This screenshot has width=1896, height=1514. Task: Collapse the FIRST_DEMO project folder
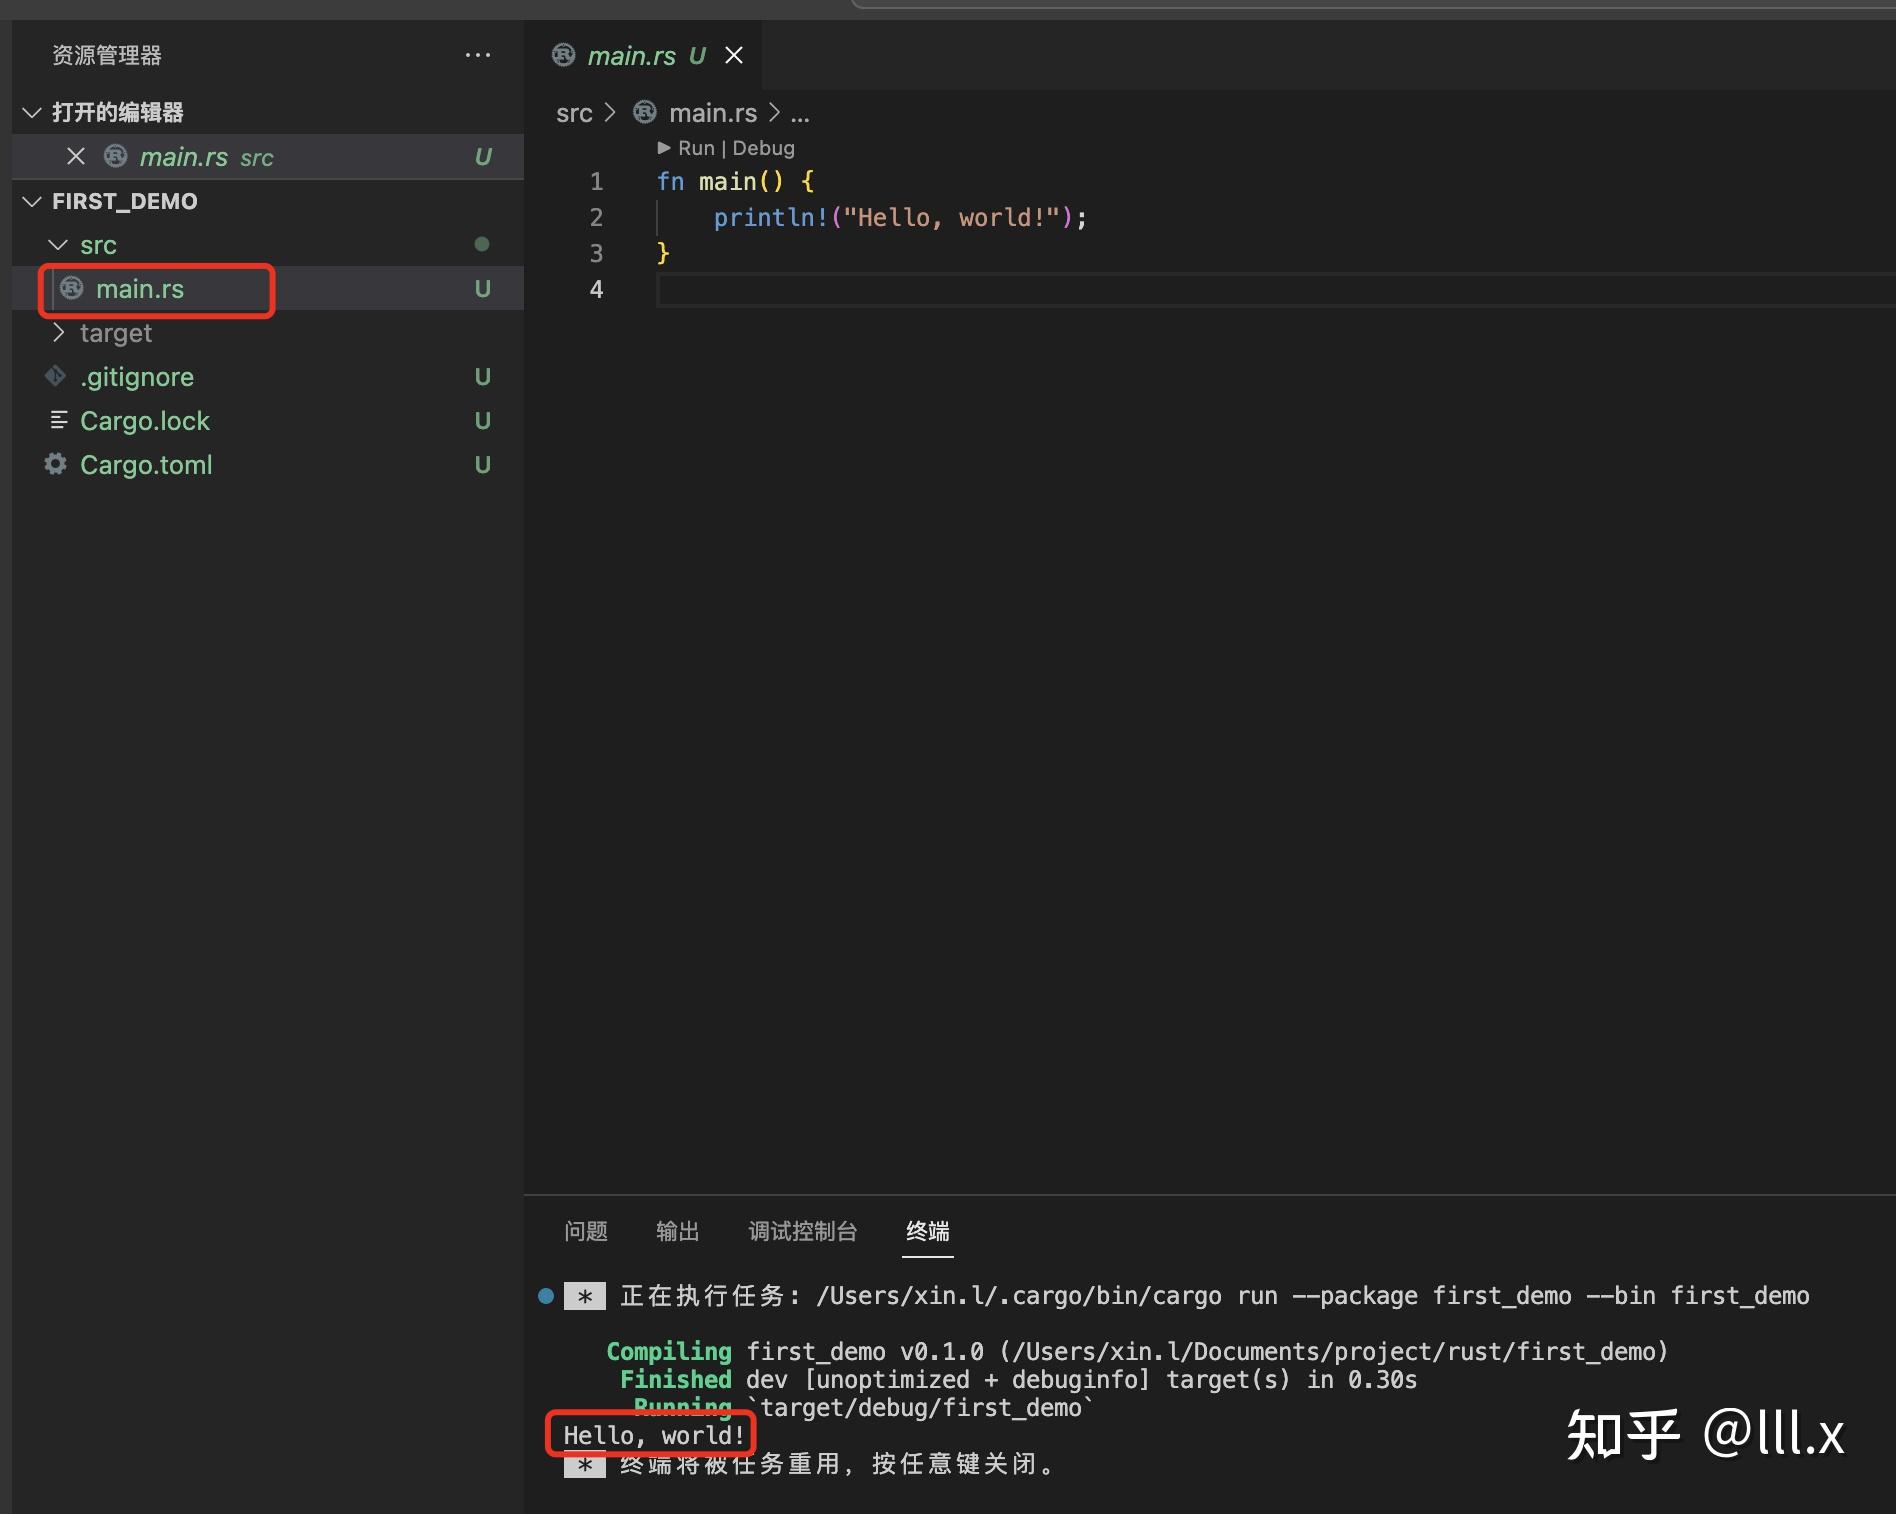(x=32, y=201)
